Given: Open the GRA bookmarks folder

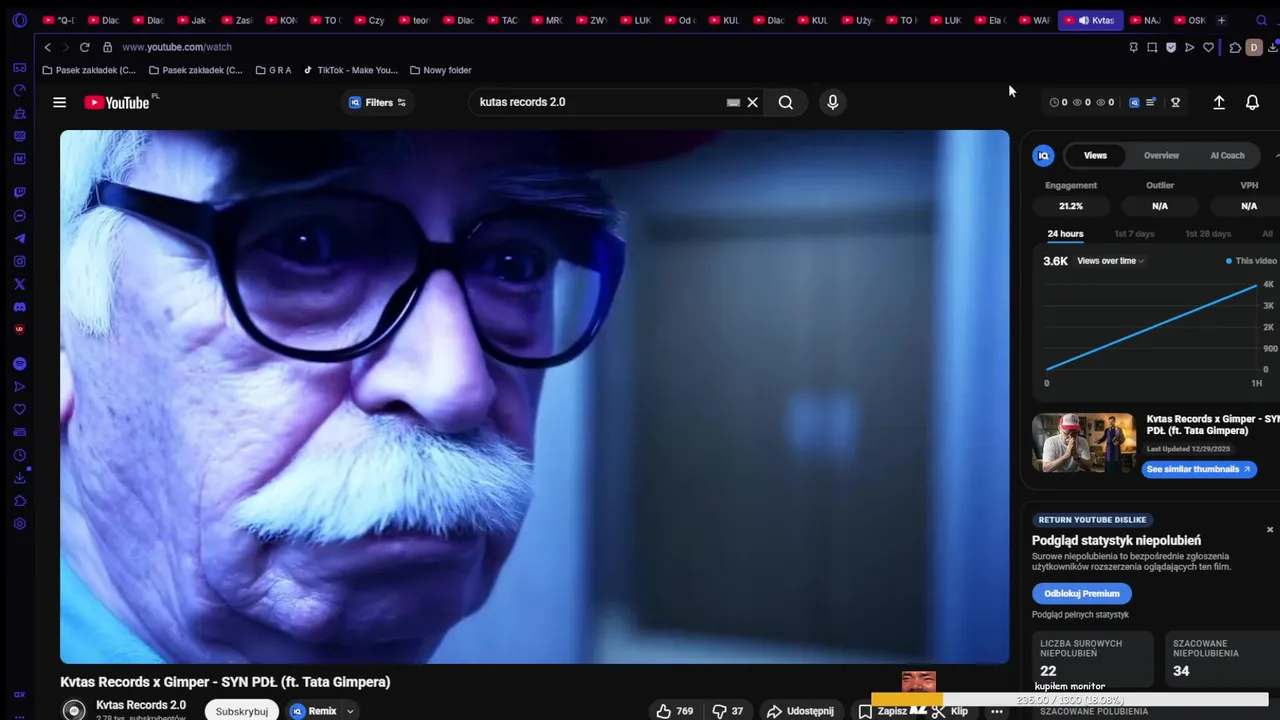Looking at the screenshot, I should [x=273, y=70].
